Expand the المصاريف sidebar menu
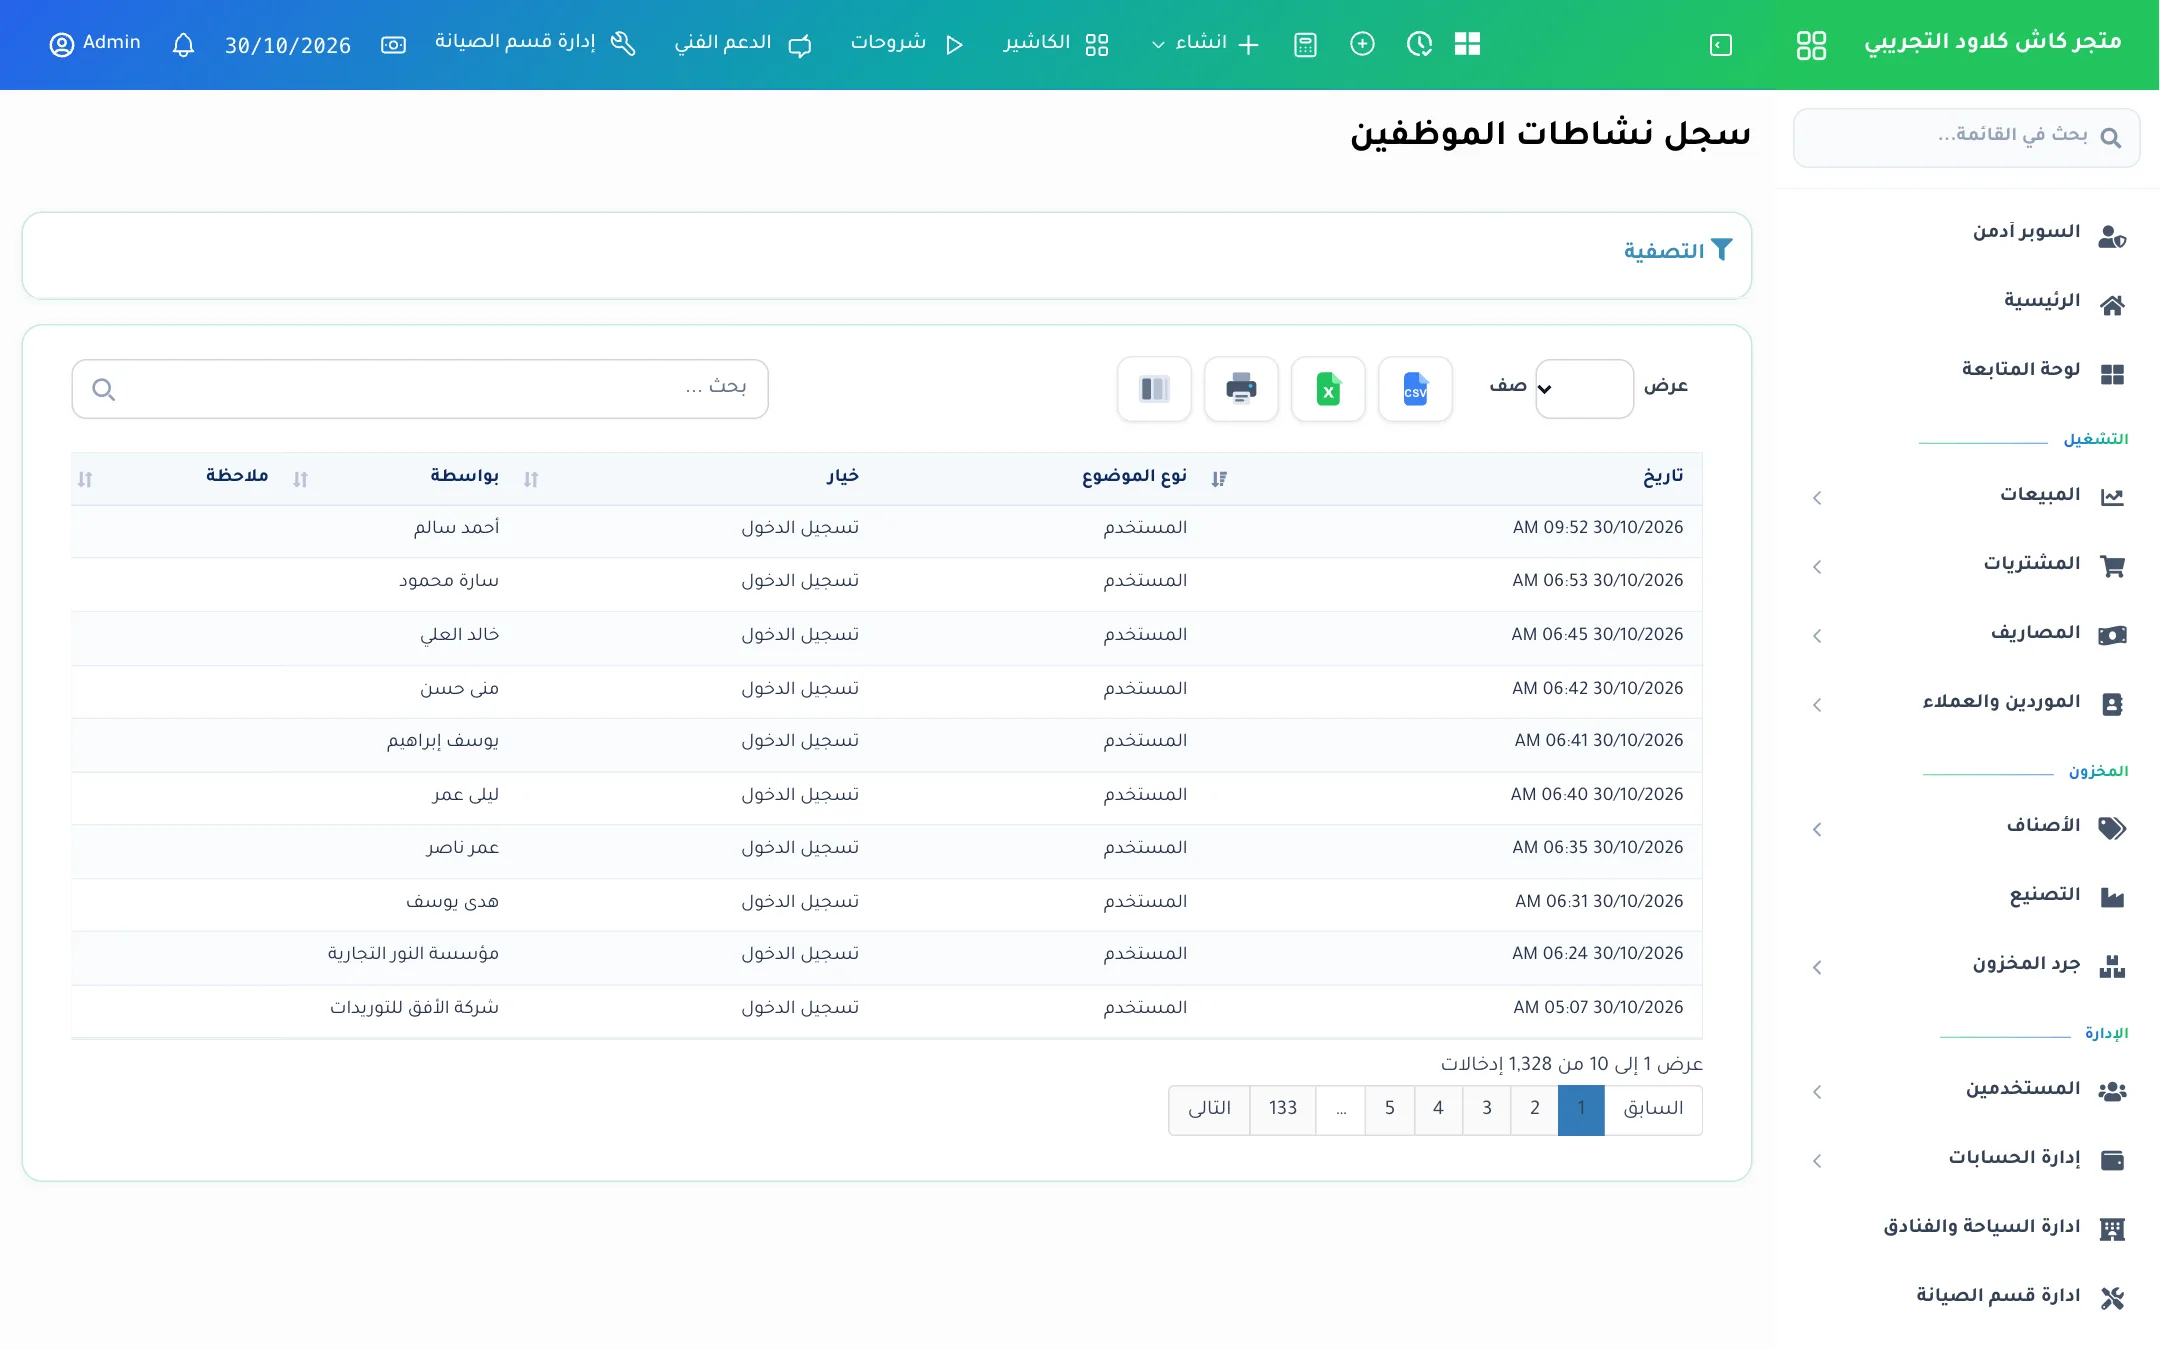This screenshot has width=2160, height=1350. [1966, 634]
